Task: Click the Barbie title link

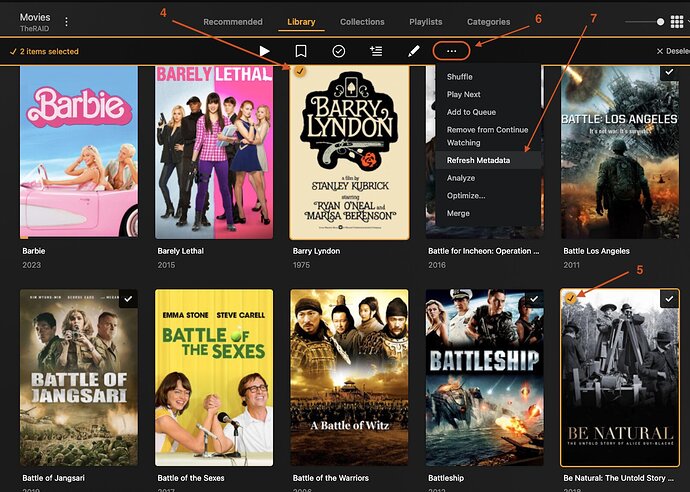Action: [34, 251]
